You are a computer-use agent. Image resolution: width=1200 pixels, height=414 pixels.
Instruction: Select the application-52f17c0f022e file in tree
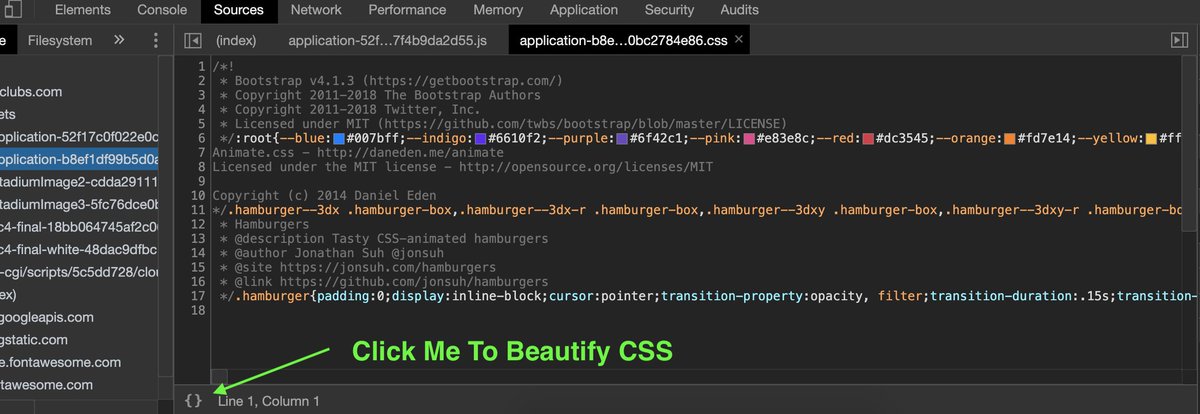pyautogui.click(x=80, y=136)
